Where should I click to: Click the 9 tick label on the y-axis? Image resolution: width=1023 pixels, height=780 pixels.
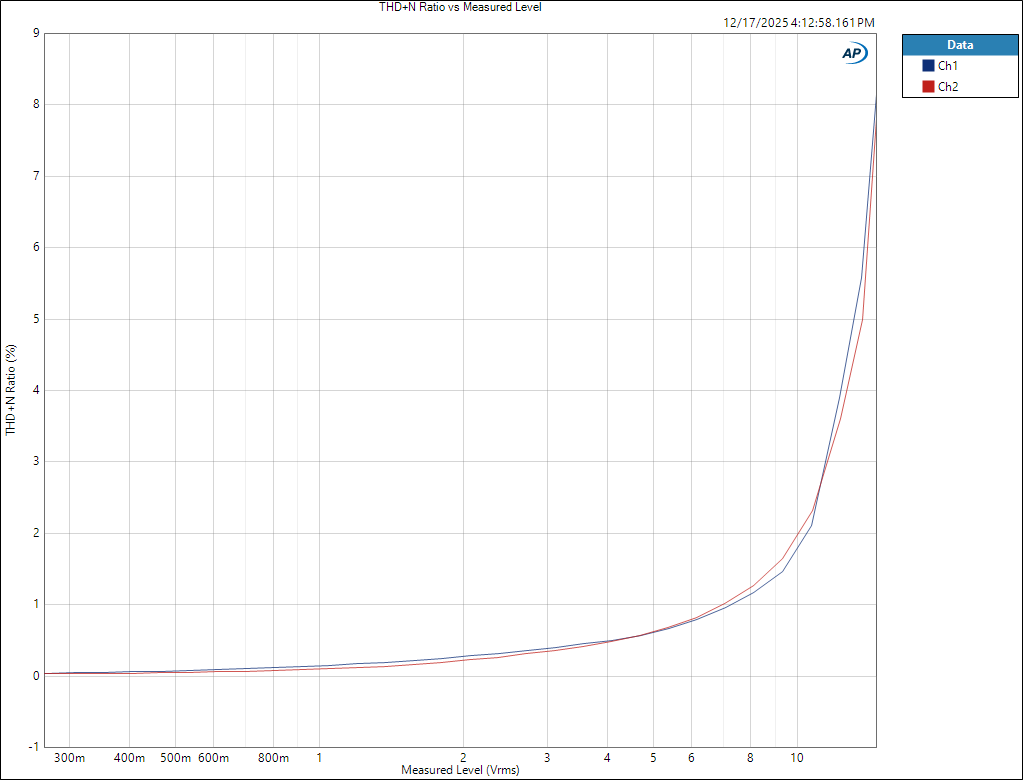36,33
